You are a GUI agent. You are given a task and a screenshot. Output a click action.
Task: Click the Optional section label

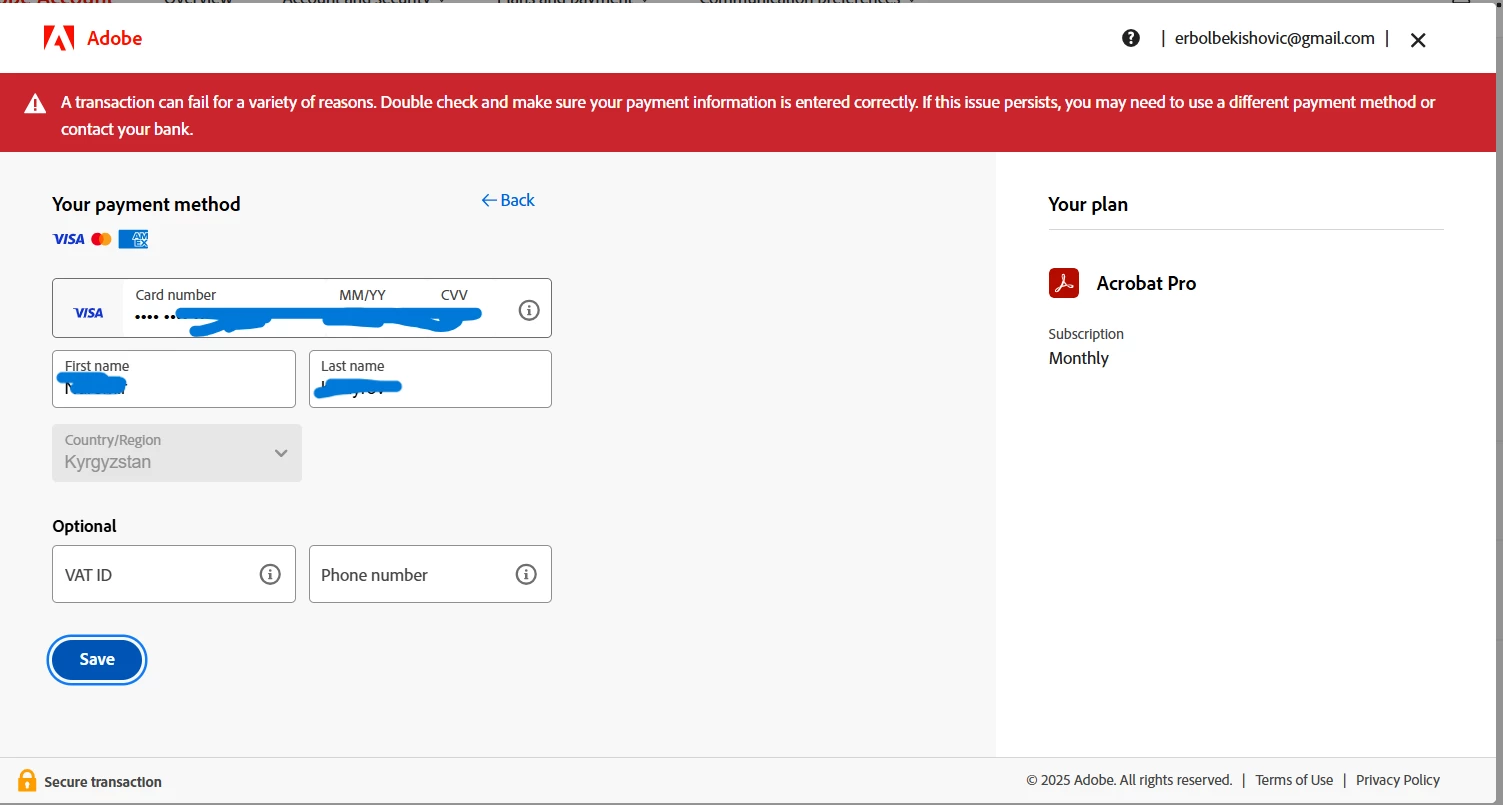(84, 526)
